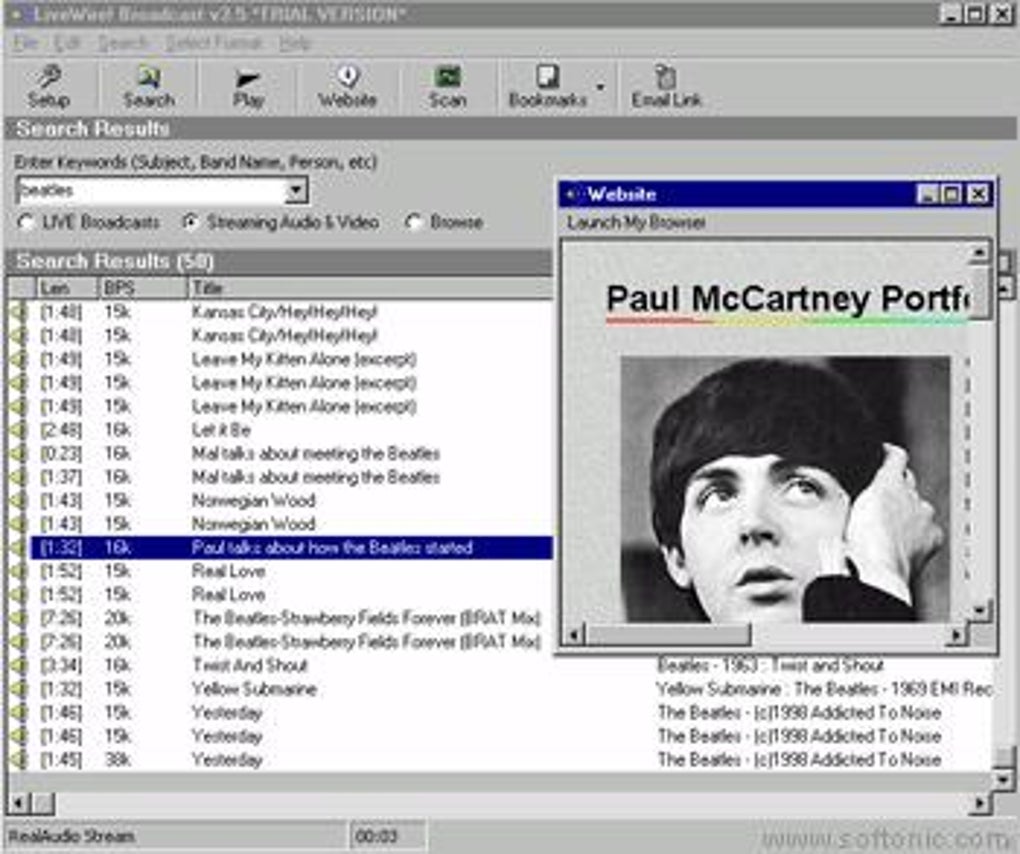1020x854 pixels.
Task: Open the Bookmarks toolbar icon
Action: pos(547,86)
